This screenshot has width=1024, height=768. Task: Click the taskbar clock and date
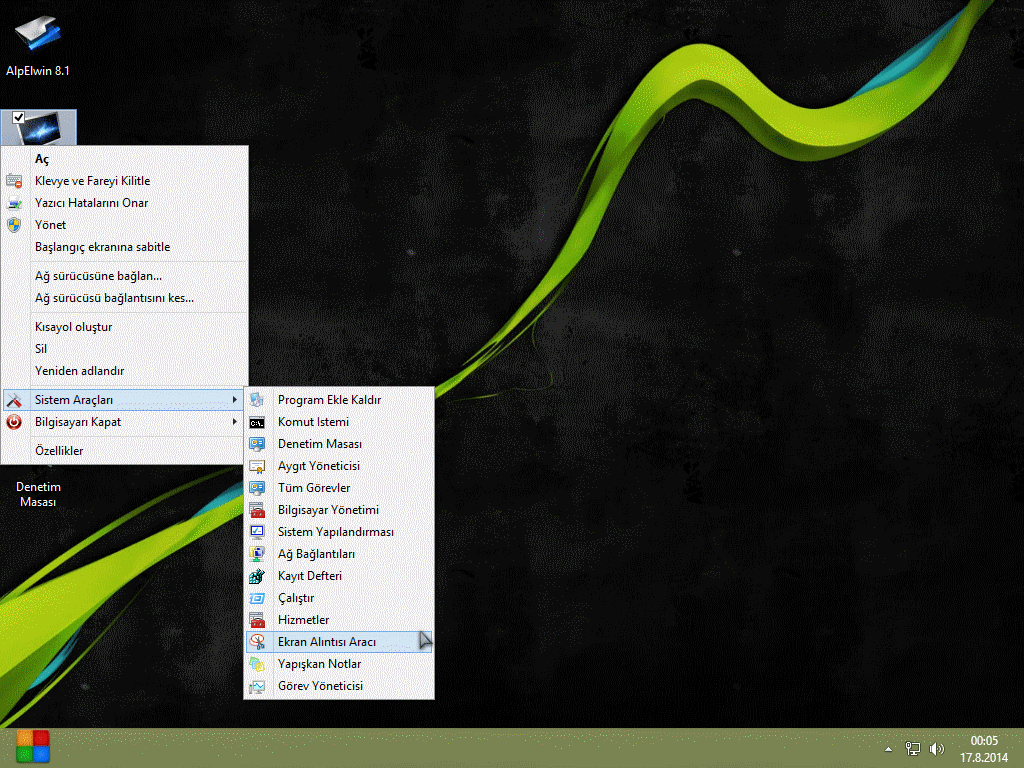984,748
